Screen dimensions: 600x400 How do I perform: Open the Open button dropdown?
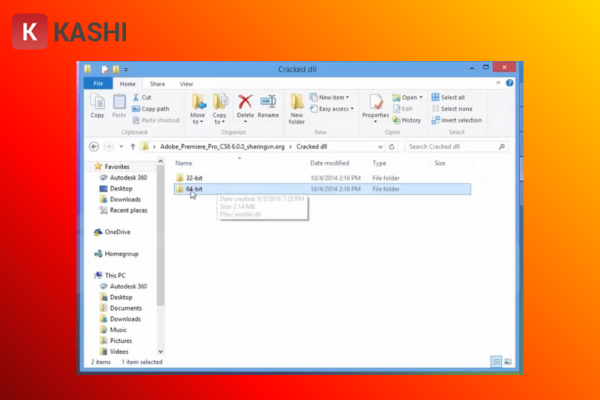(421, 97)
